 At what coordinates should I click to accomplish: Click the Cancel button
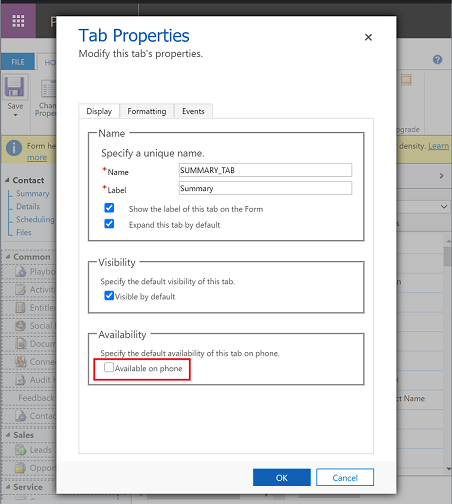pyautogui.click(x=345, y=477)
